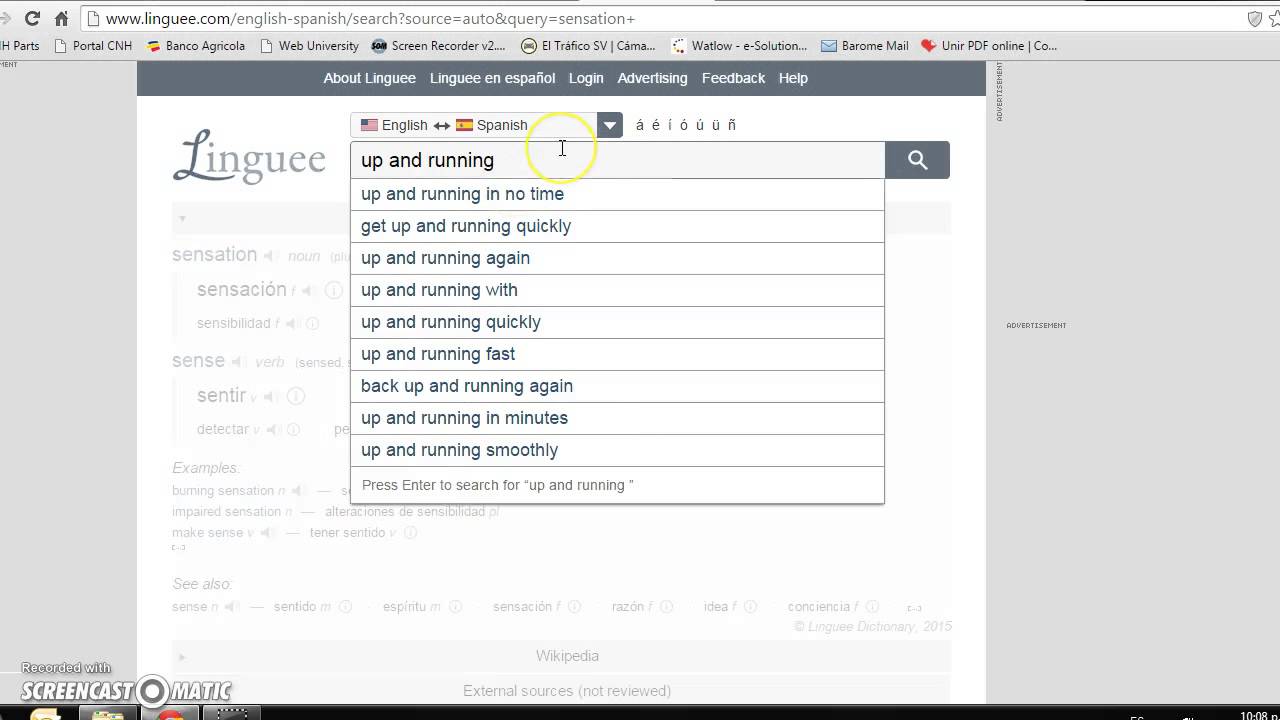Viewport: 1280px width, 720px height.
Task: Click the magnifier search button
Action: pyautogui.click(x=917, y=160)
